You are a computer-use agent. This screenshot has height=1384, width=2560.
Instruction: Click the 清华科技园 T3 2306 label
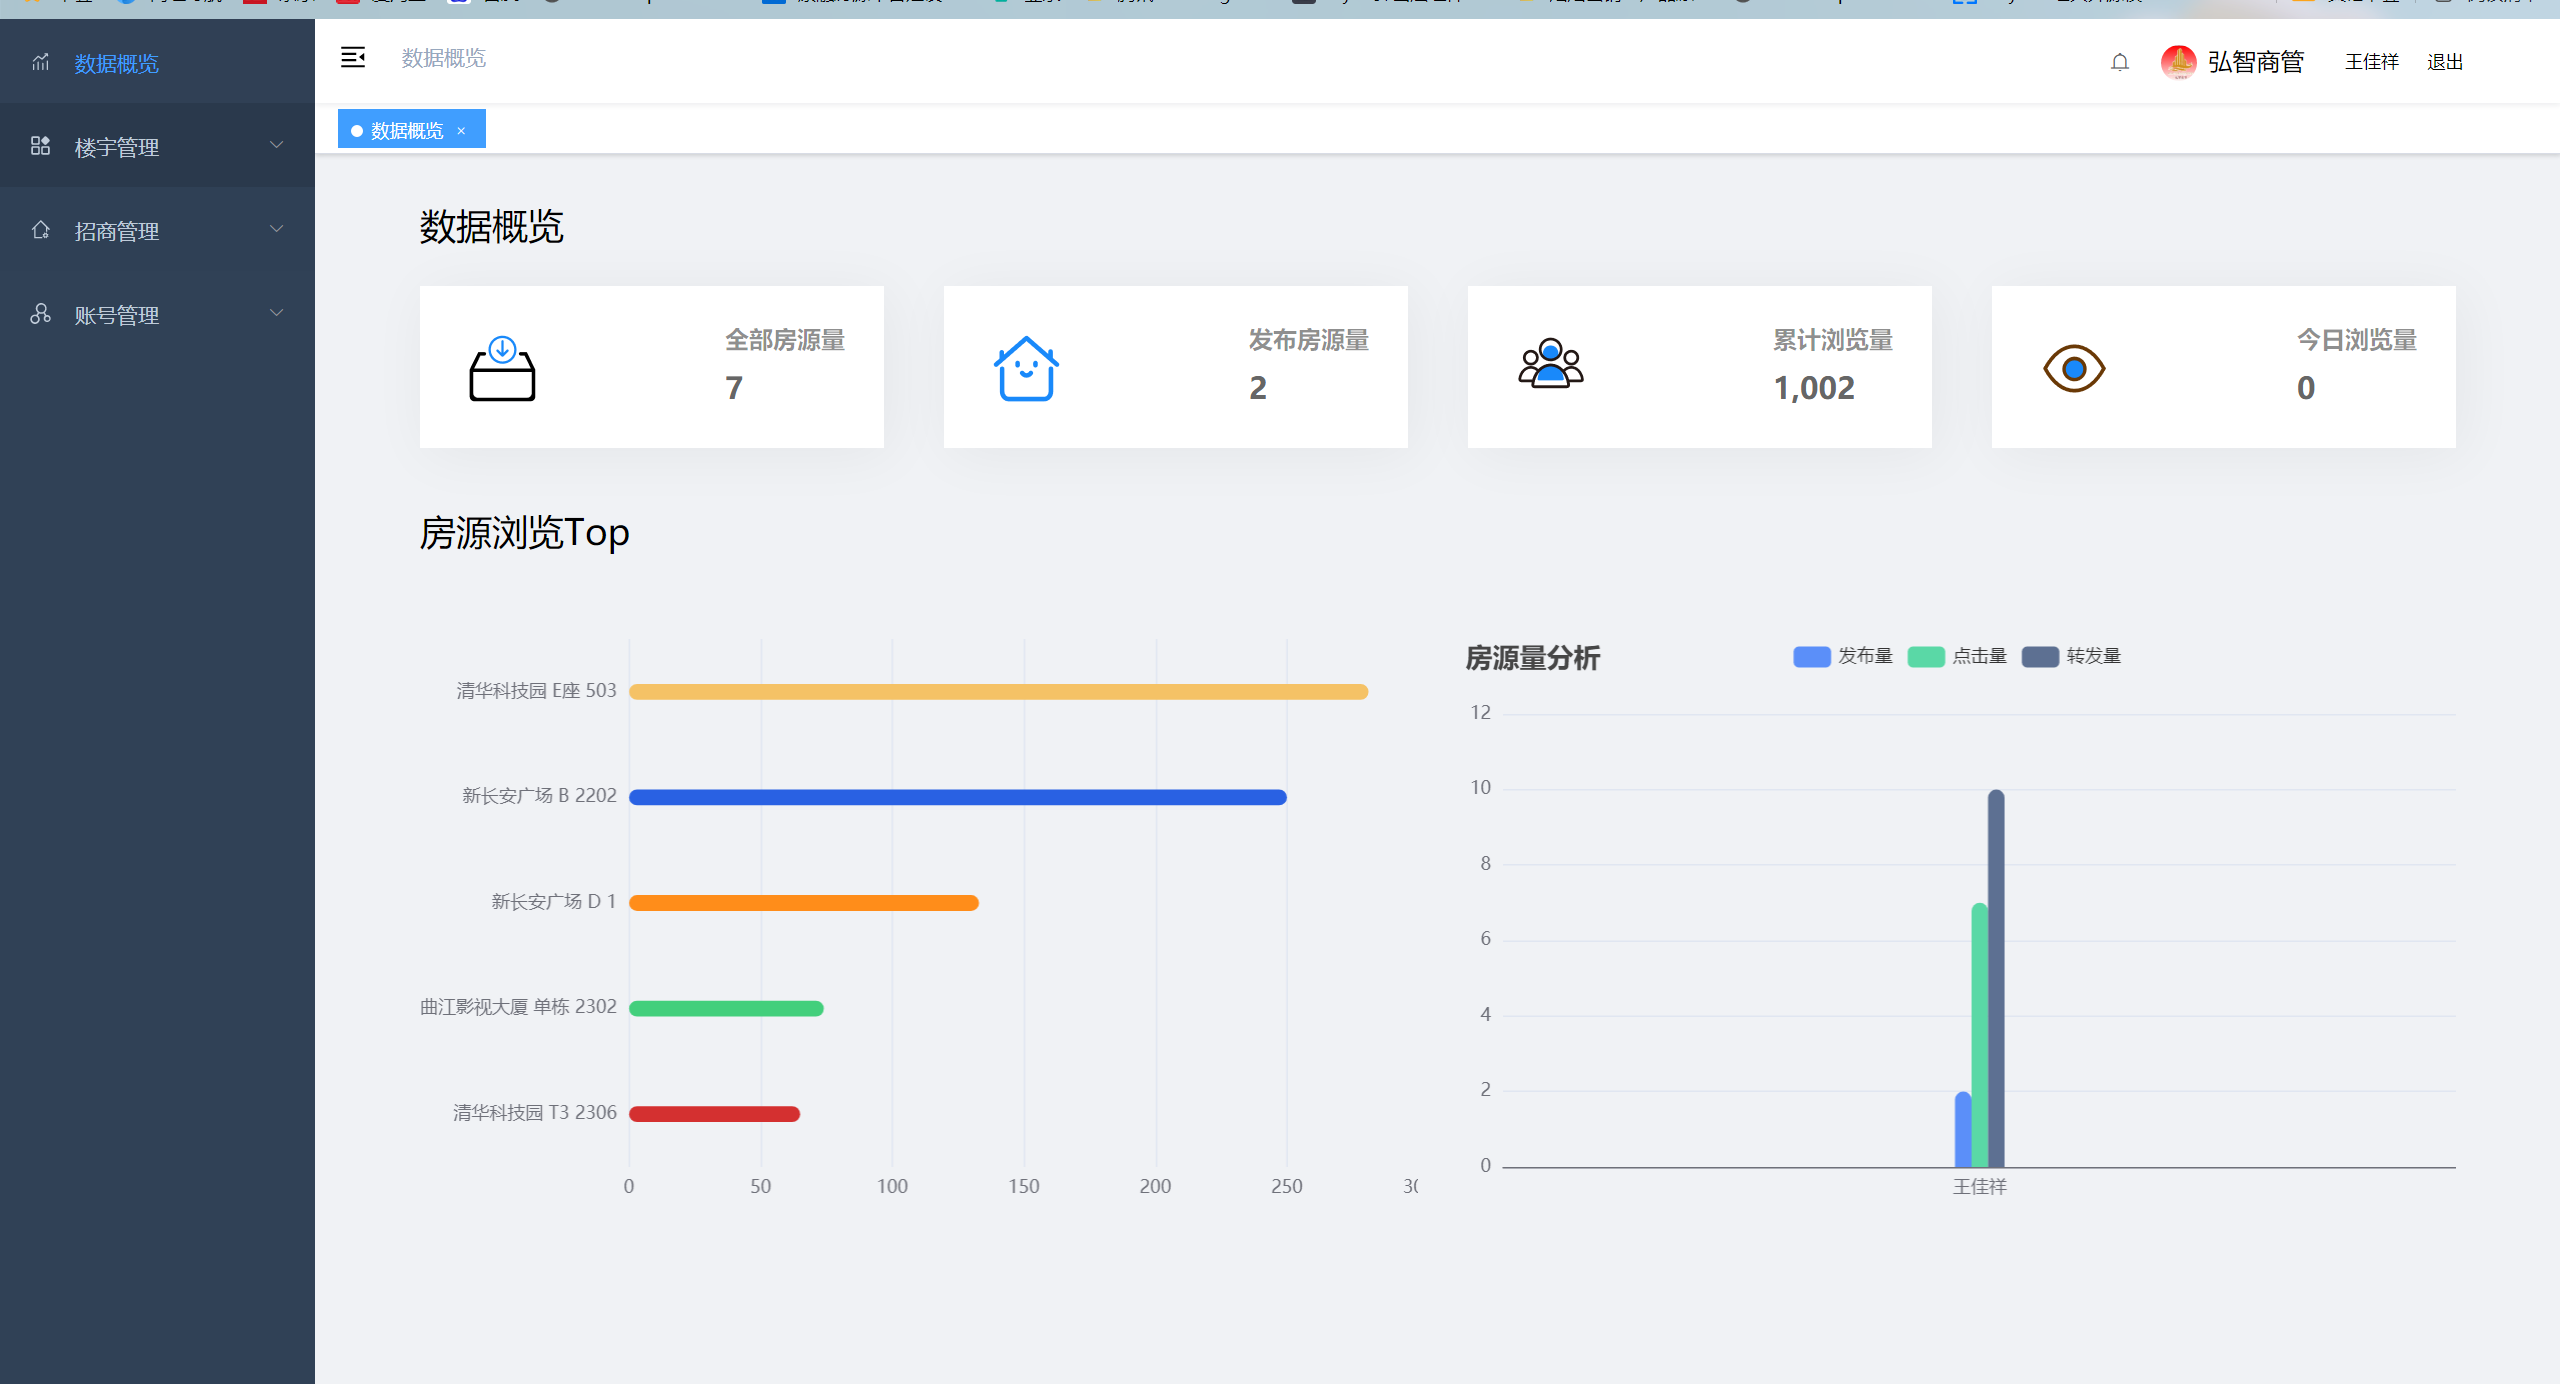(x=534, y=1113)
